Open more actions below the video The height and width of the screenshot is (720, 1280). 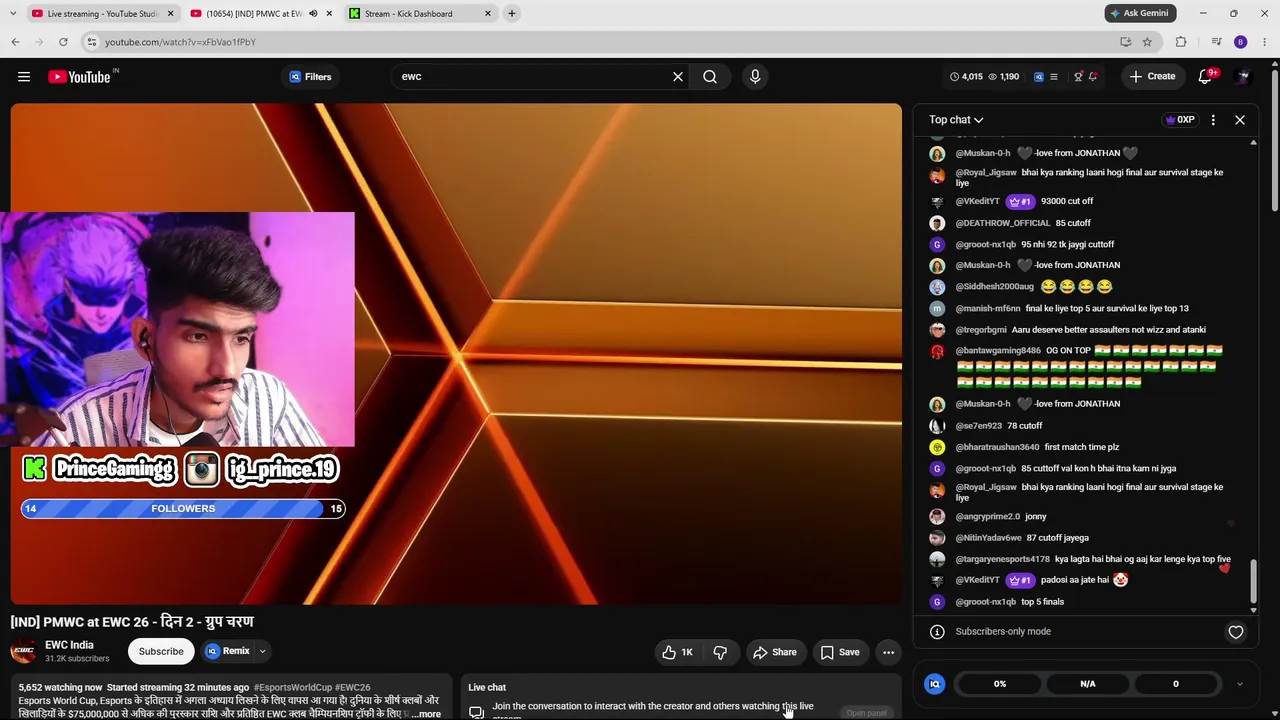[888, 652]
